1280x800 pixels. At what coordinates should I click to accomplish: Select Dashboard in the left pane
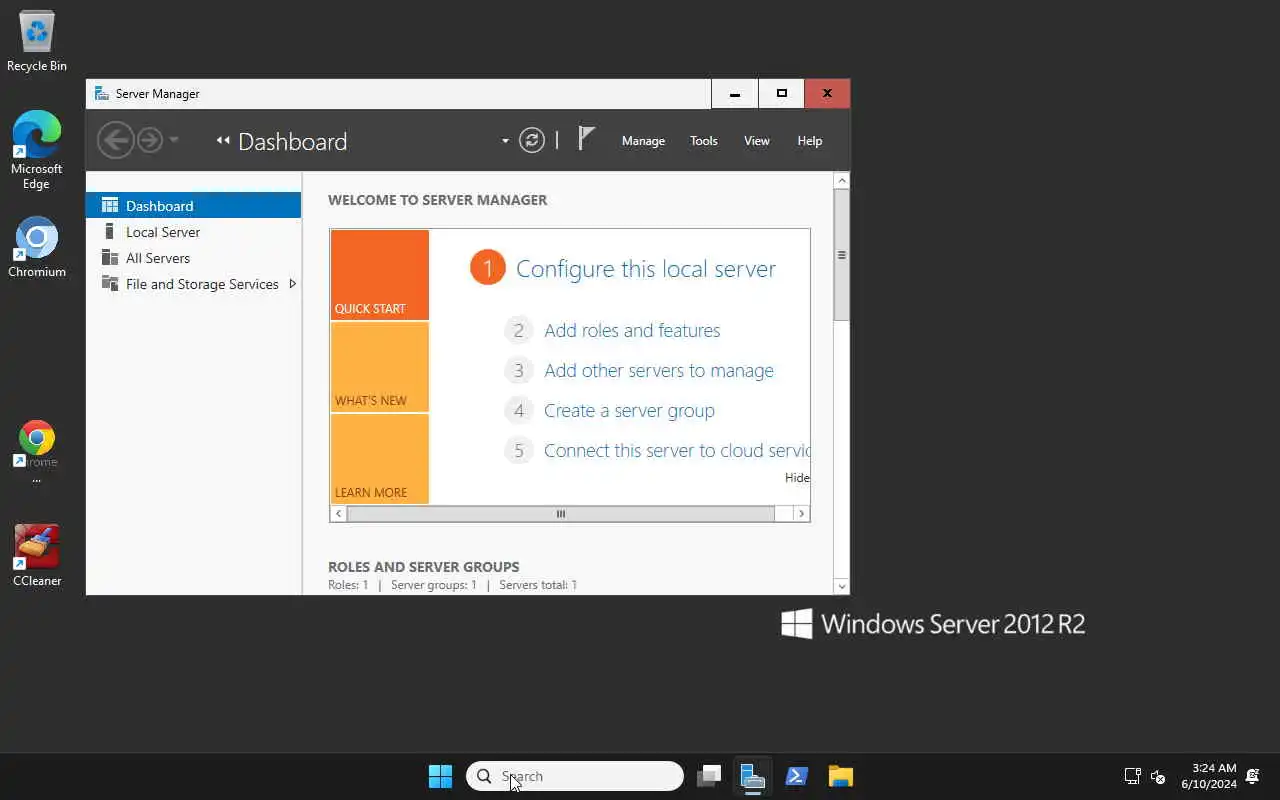pyautogui.click(x=194, y=205)
